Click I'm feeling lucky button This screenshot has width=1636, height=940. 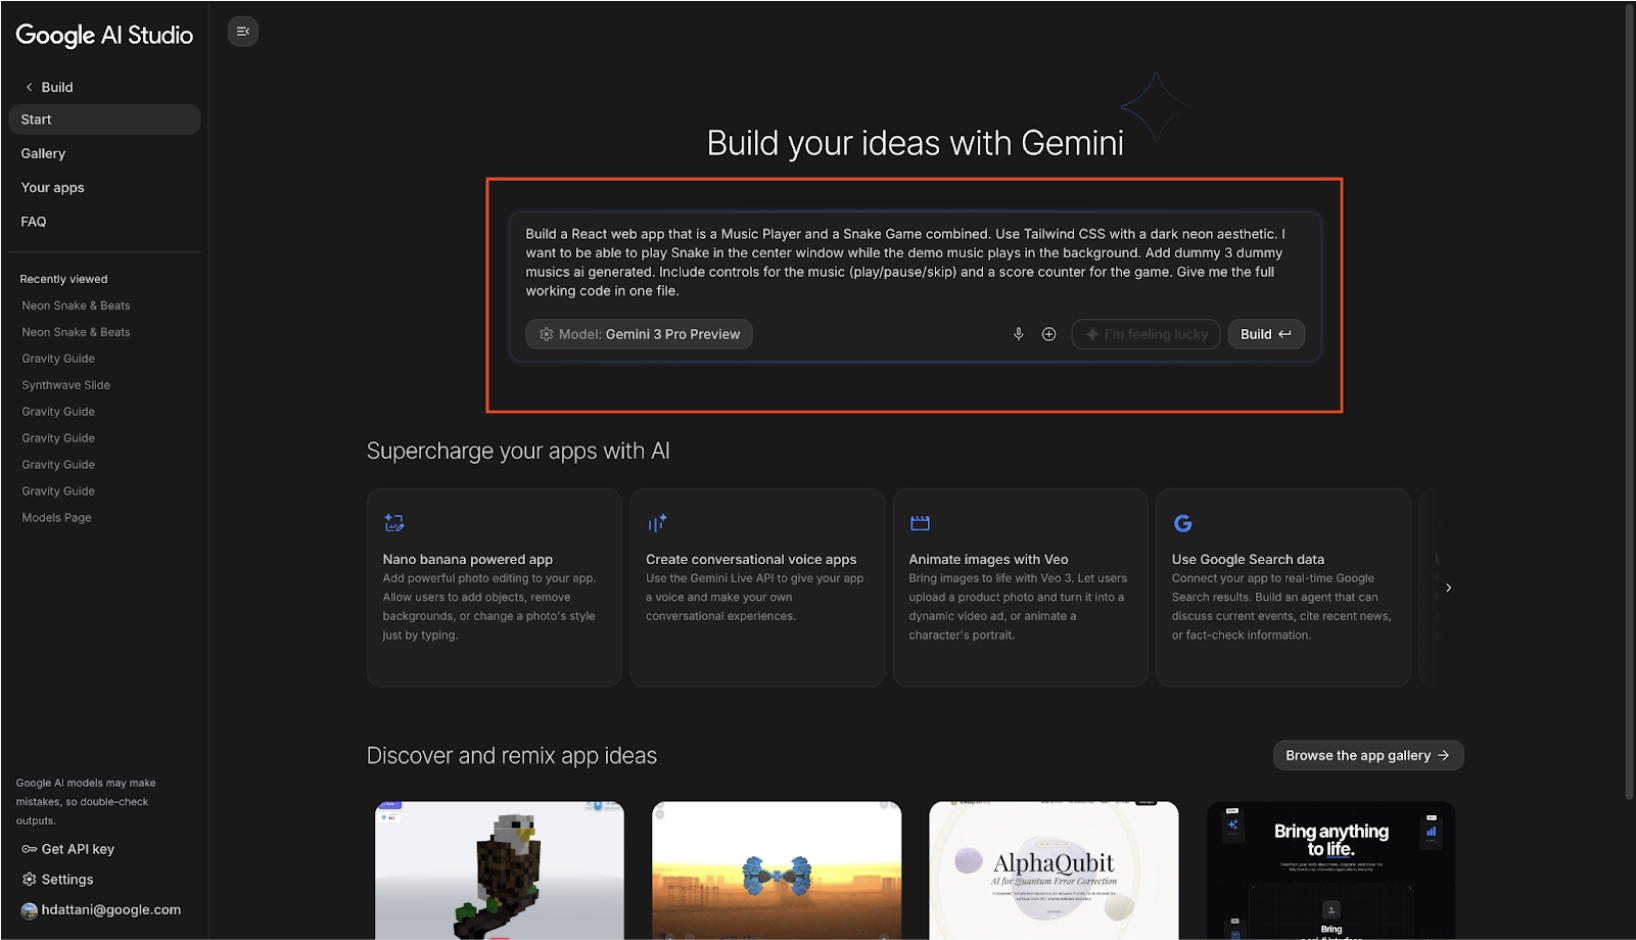(1145, 334)
